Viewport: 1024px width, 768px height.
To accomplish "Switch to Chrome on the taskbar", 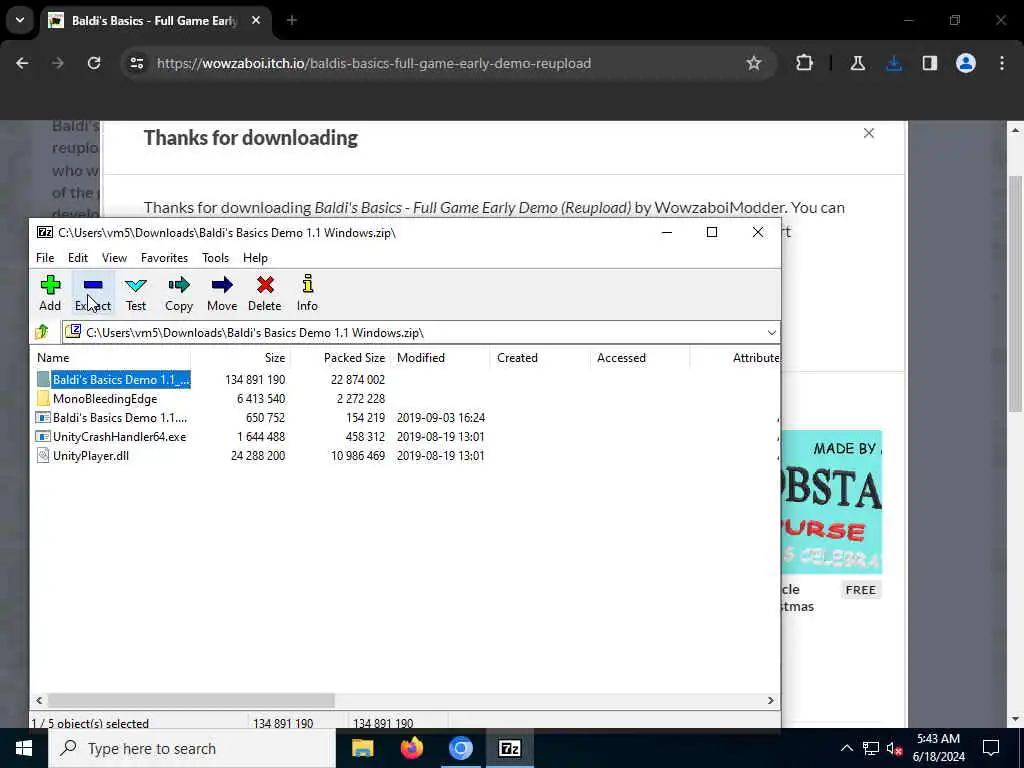I will pos(460,748).
